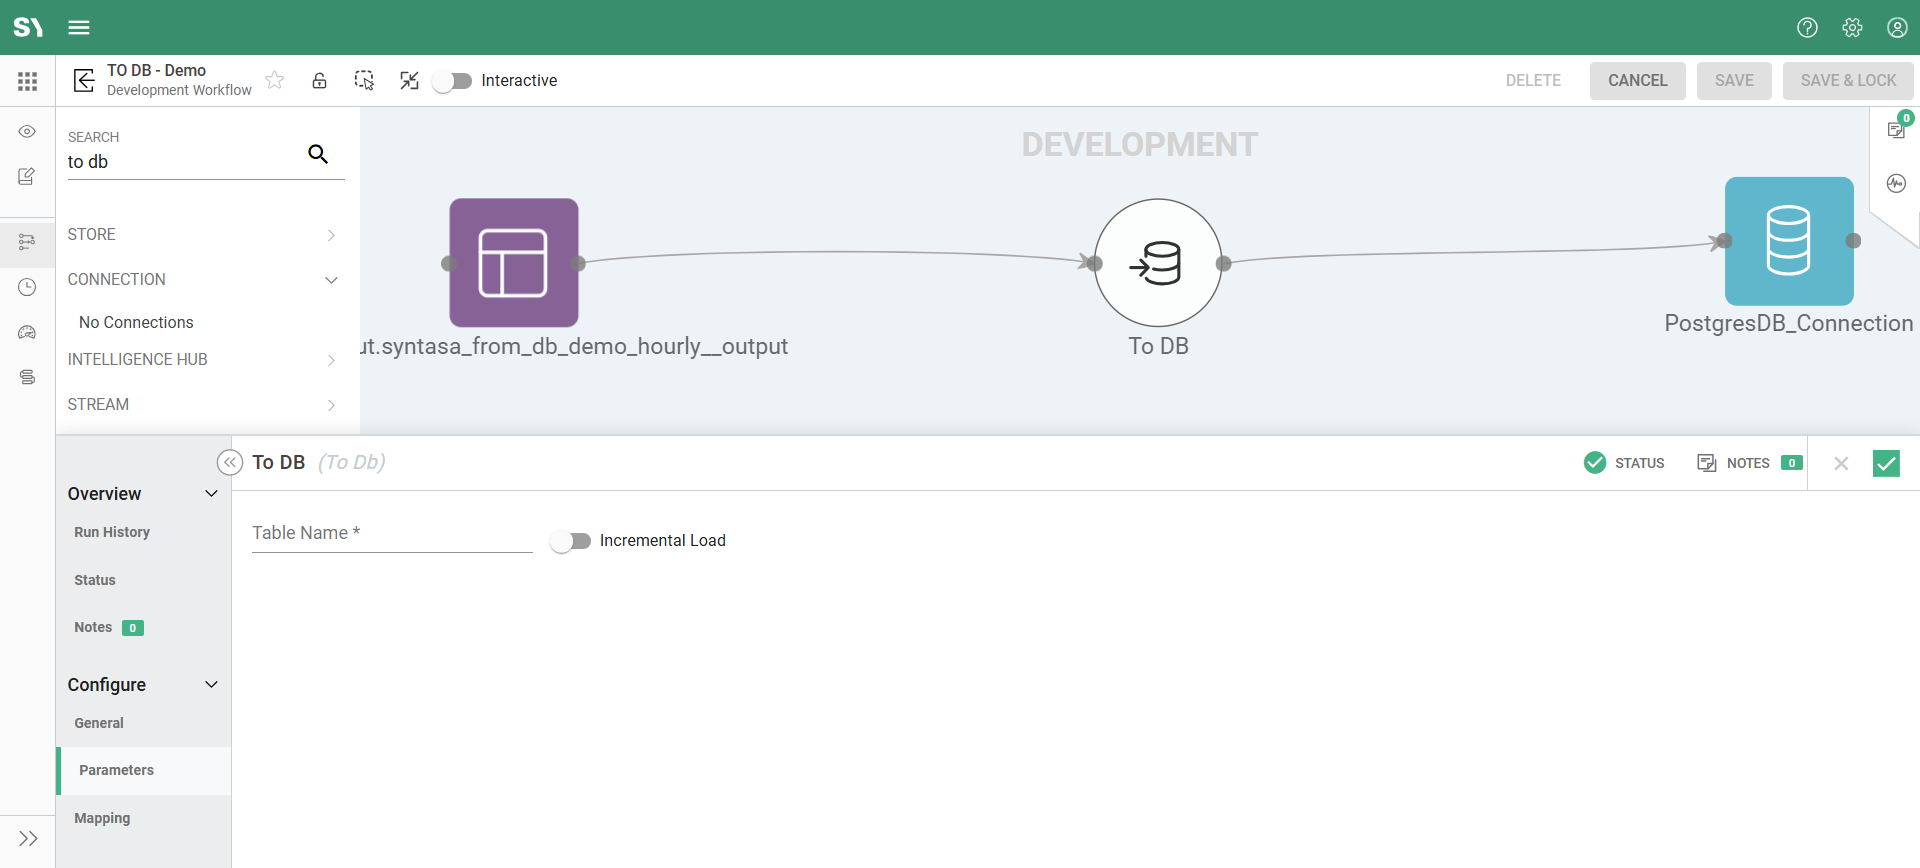The image size is (1920, 868).
Task: Click the Table Name input field
Action: tap(392, 534)
